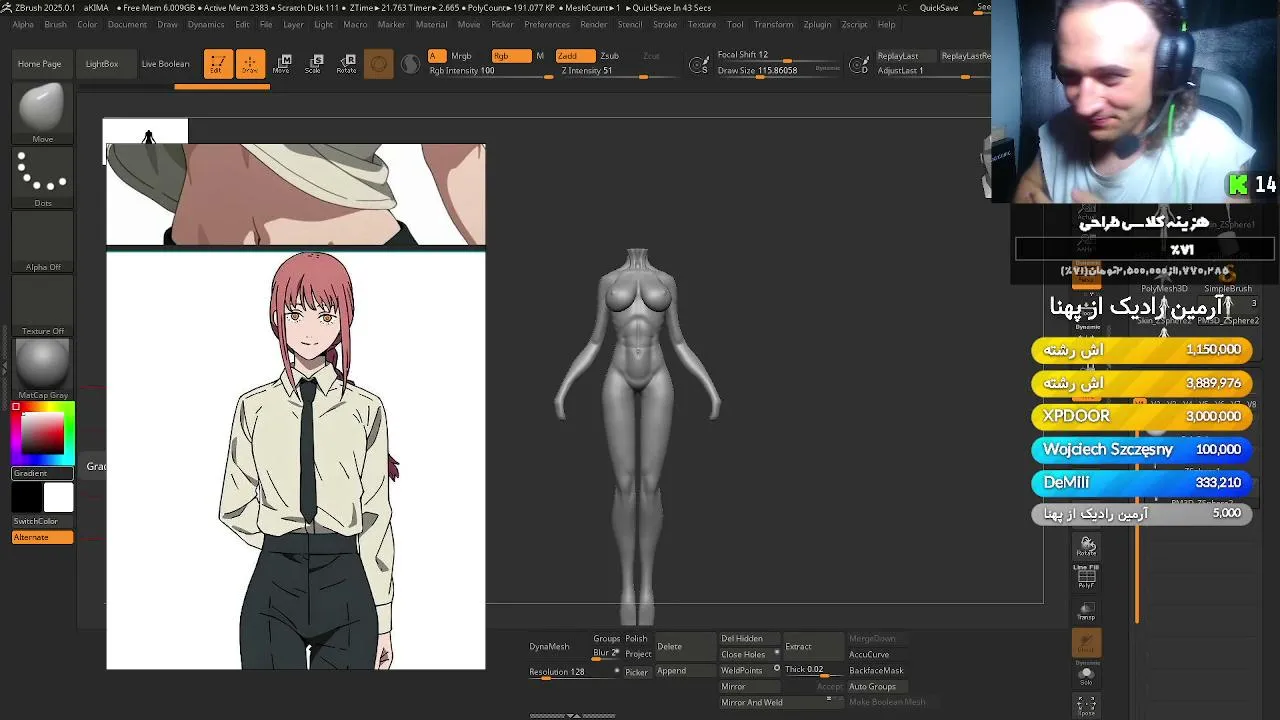Open the Alpha menu
The width and height of the screenshot is (1280, 720).
[x=22, y=25]
